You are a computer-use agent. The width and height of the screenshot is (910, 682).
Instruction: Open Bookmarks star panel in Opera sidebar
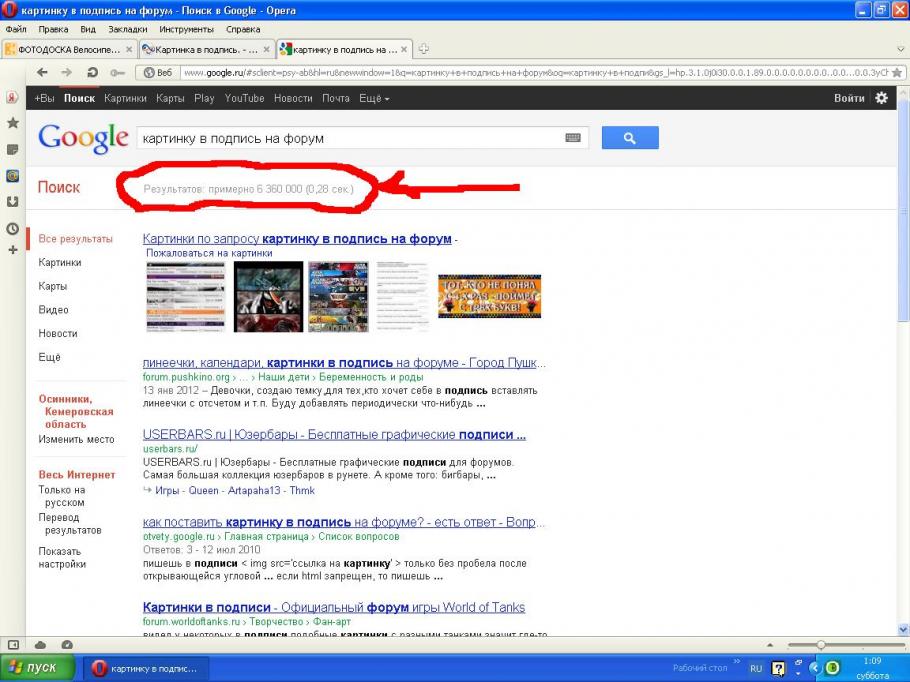[x=12, y=123]
